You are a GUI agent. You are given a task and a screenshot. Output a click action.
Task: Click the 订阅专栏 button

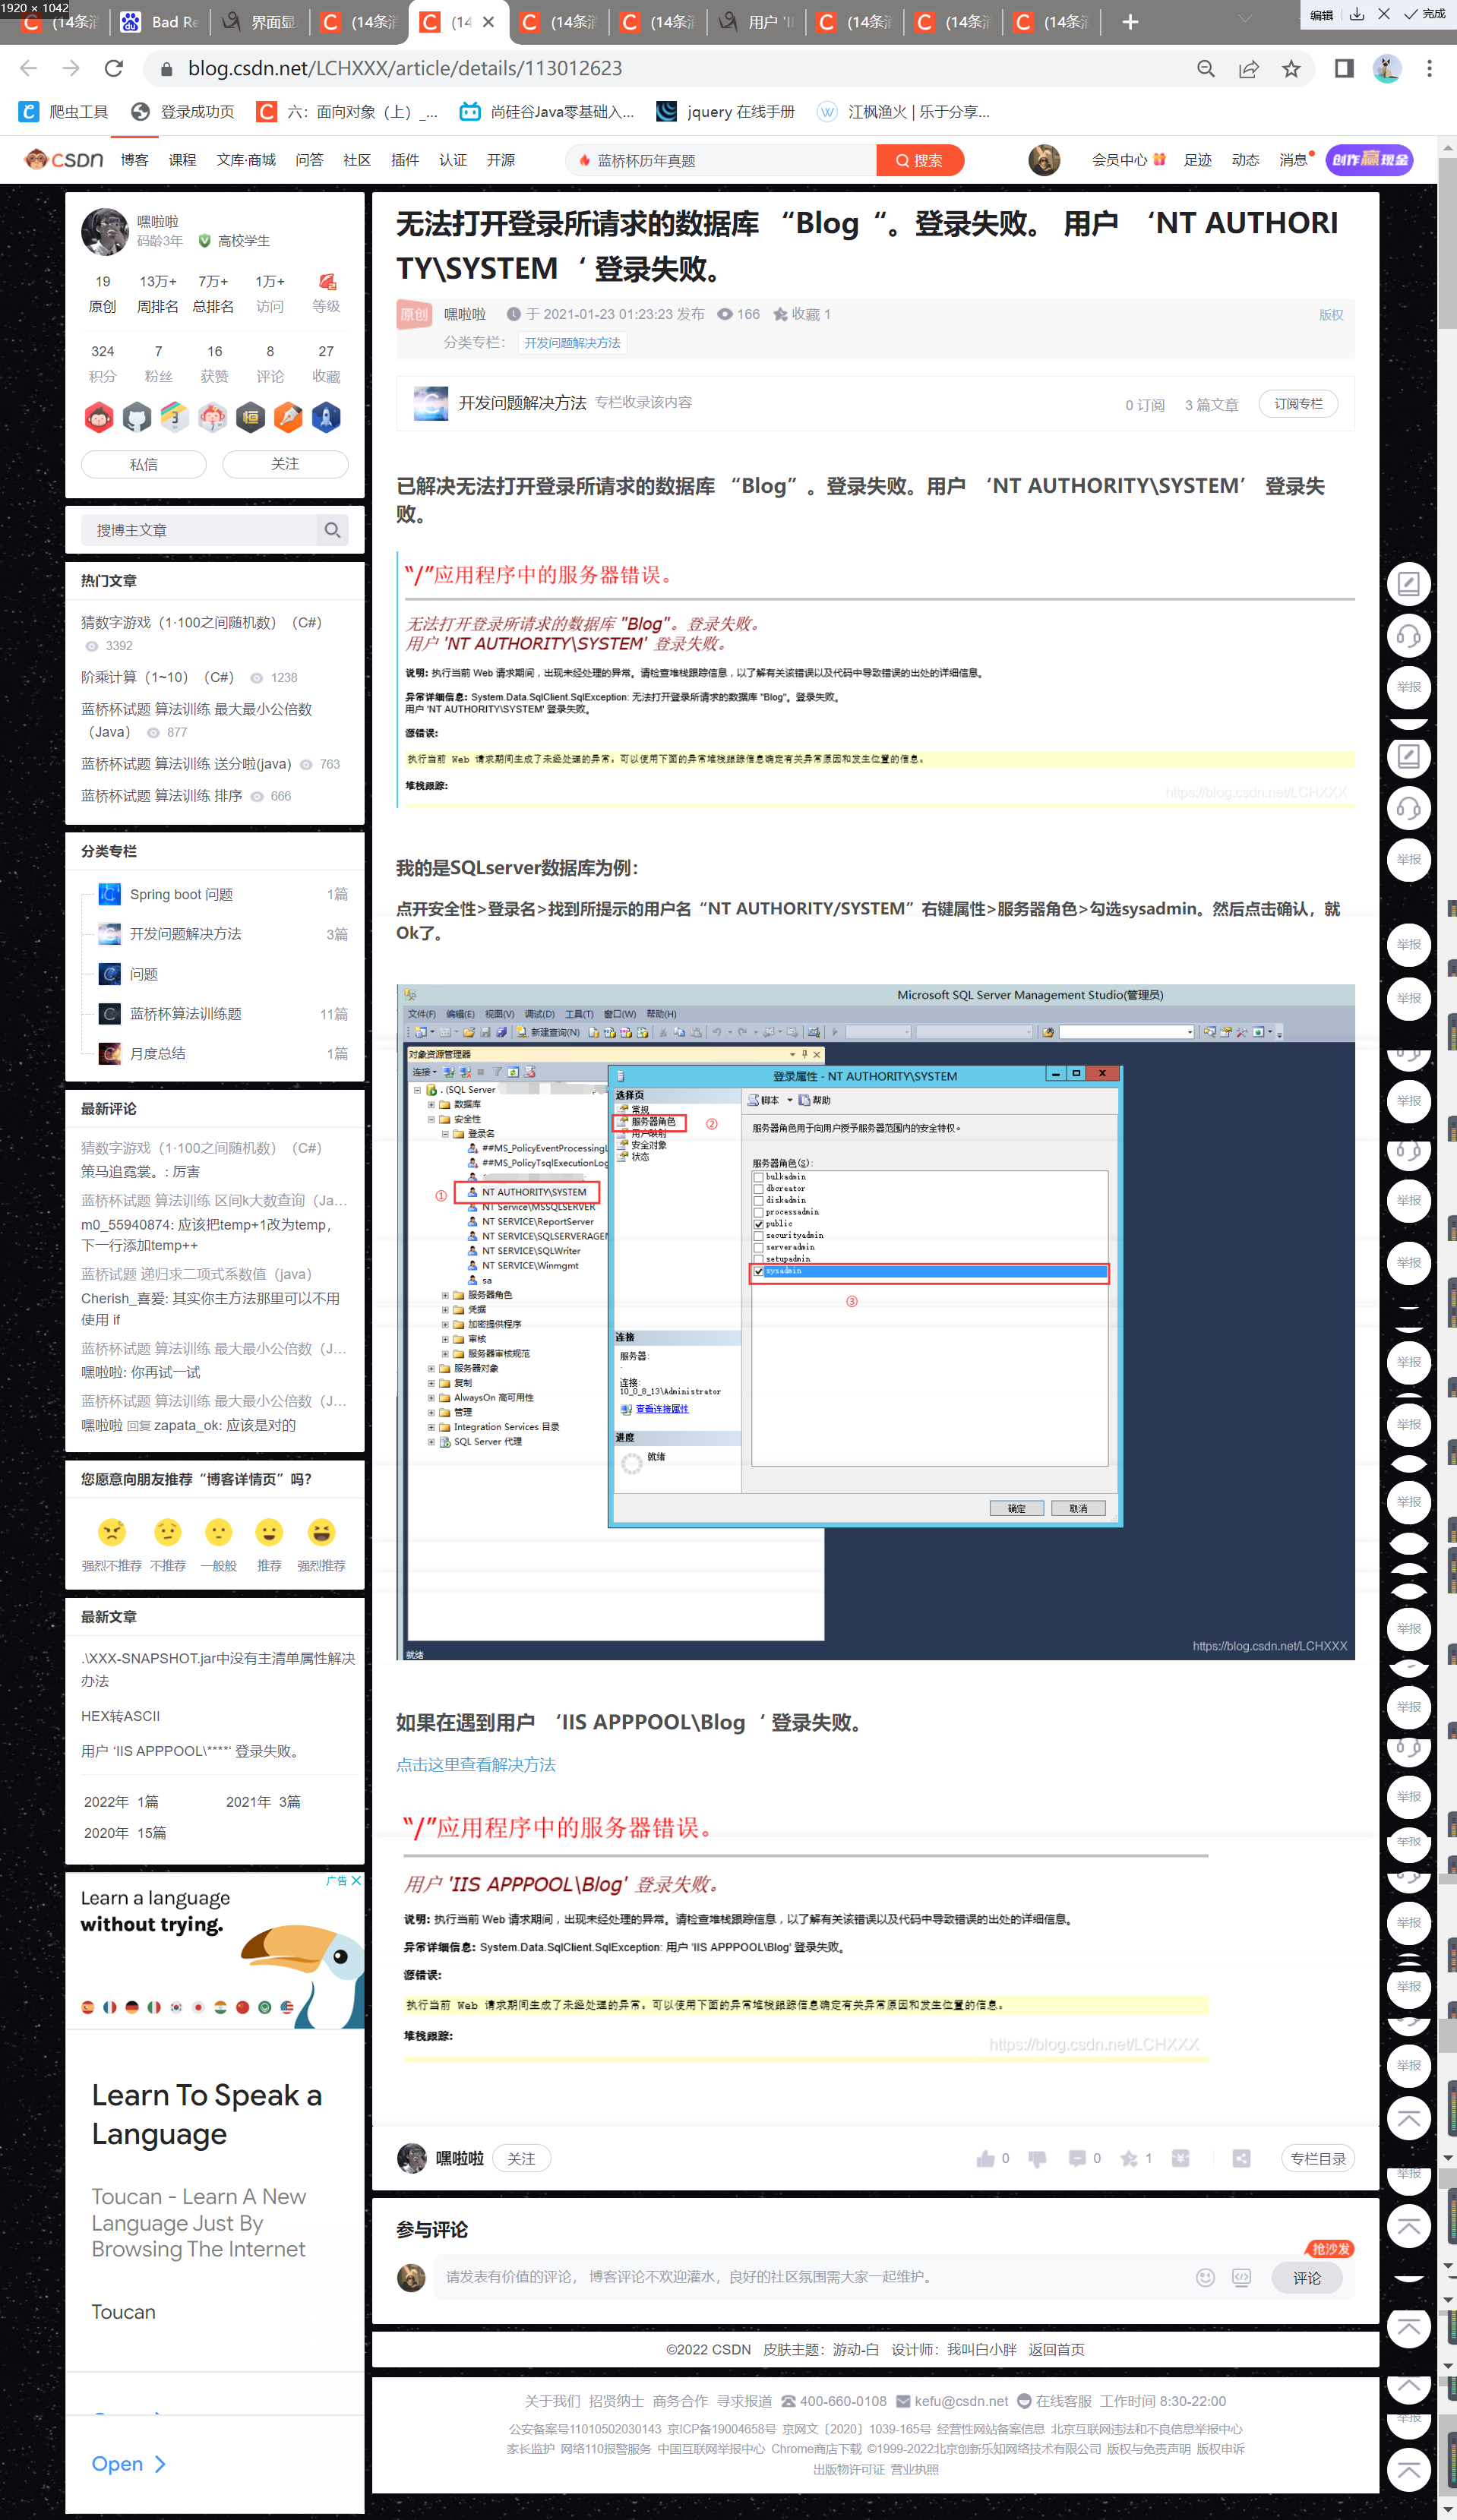(x=1298, y=403)
